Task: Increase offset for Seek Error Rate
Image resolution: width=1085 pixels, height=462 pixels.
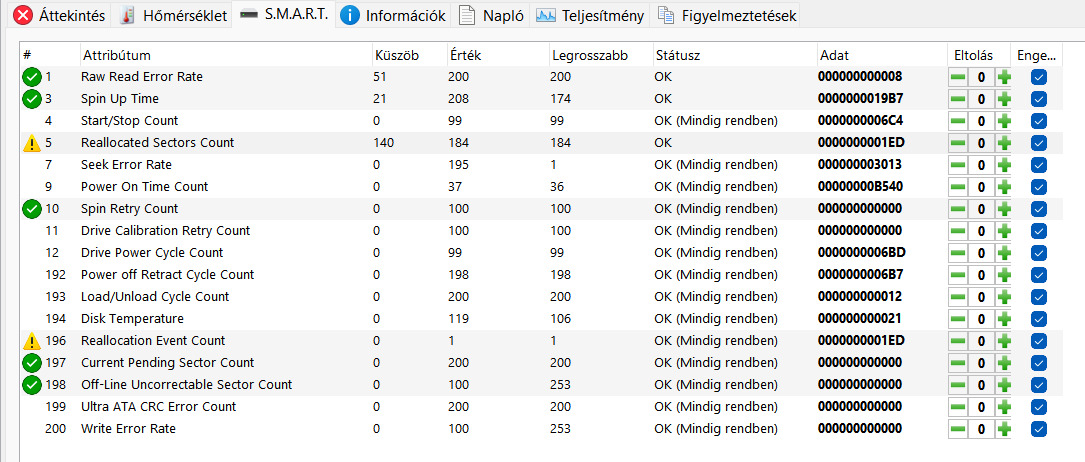Action: pos(1004,165)
